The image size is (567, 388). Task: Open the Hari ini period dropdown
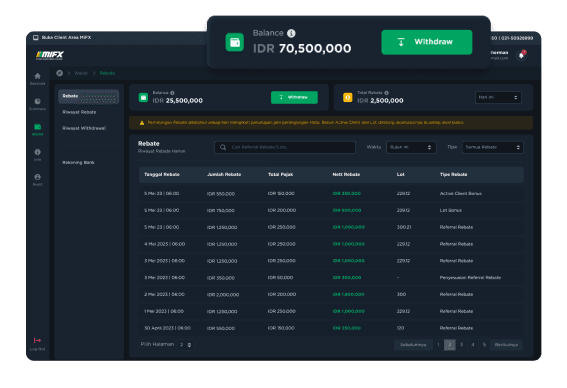point(498,98)
